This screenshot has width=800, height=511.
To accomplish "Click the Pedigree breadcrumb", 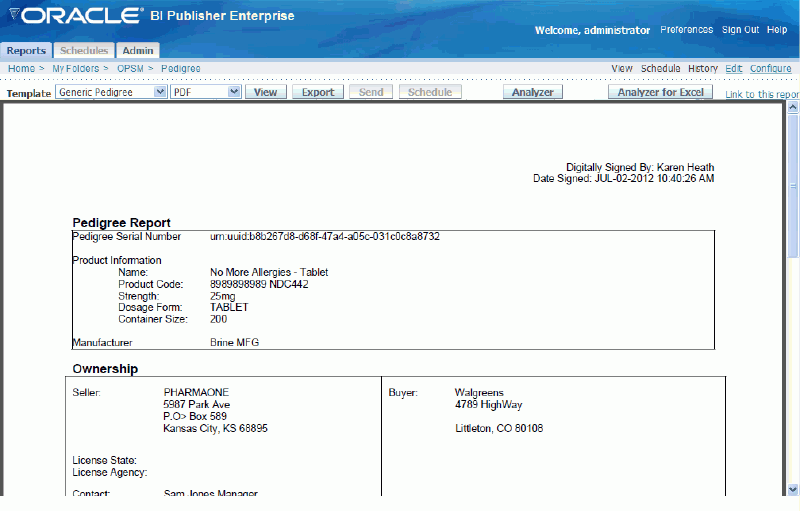I will pyautogui.click(x=181, y=68).
